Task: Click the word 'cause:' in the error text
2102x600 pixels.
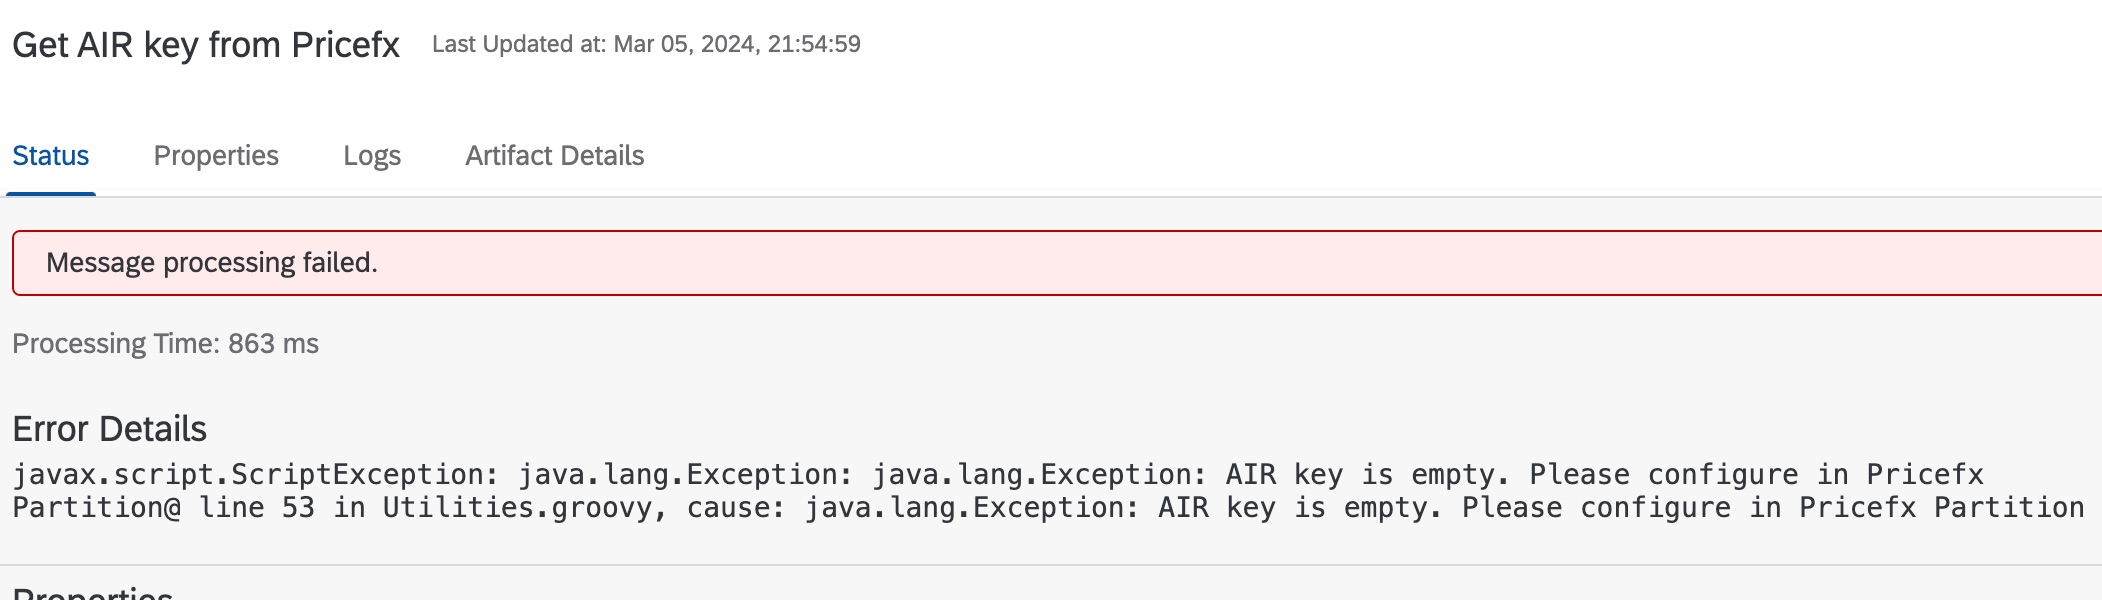Action: pos(736,508)
